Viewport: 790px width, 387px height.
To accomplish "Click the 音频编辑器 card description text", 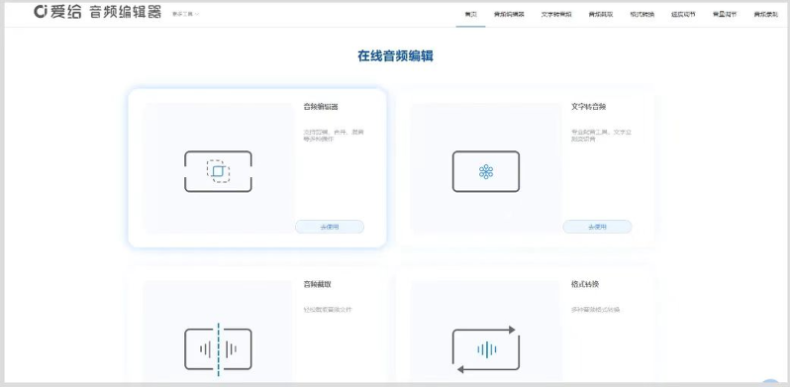I will [334, 135].
